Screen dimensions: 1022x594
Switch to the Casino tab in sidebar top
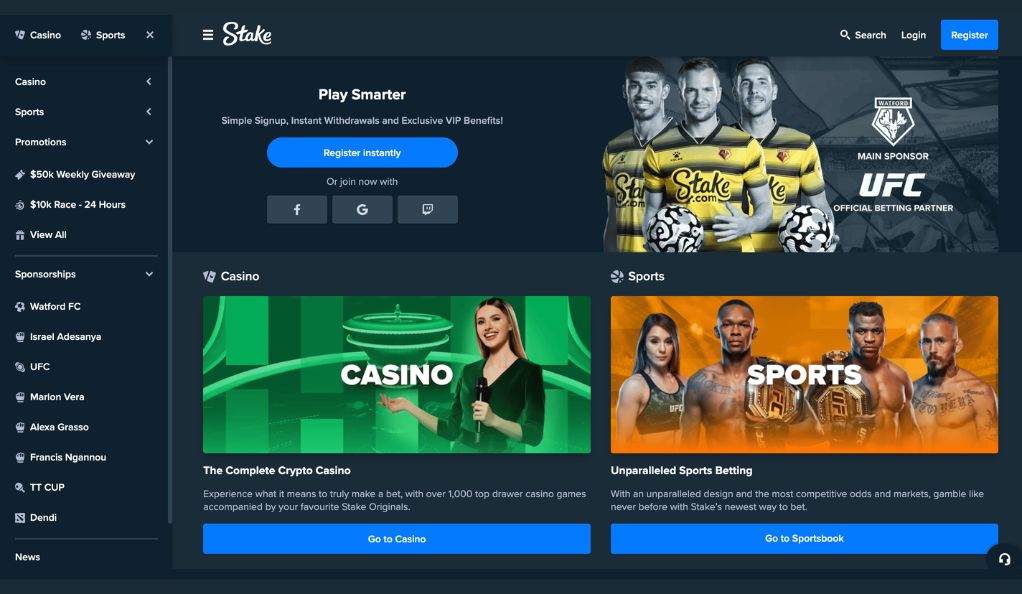tap(38, 35)
